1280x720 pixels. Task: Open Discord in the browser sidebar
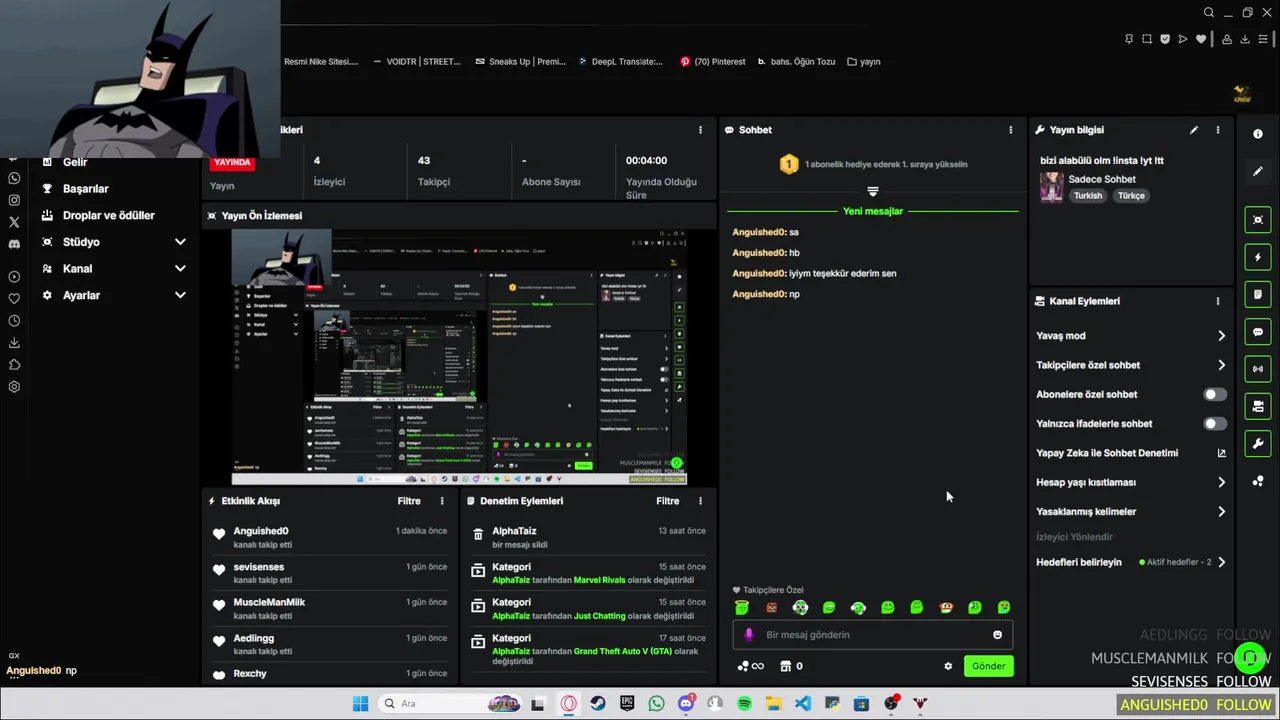pos(14,244)
